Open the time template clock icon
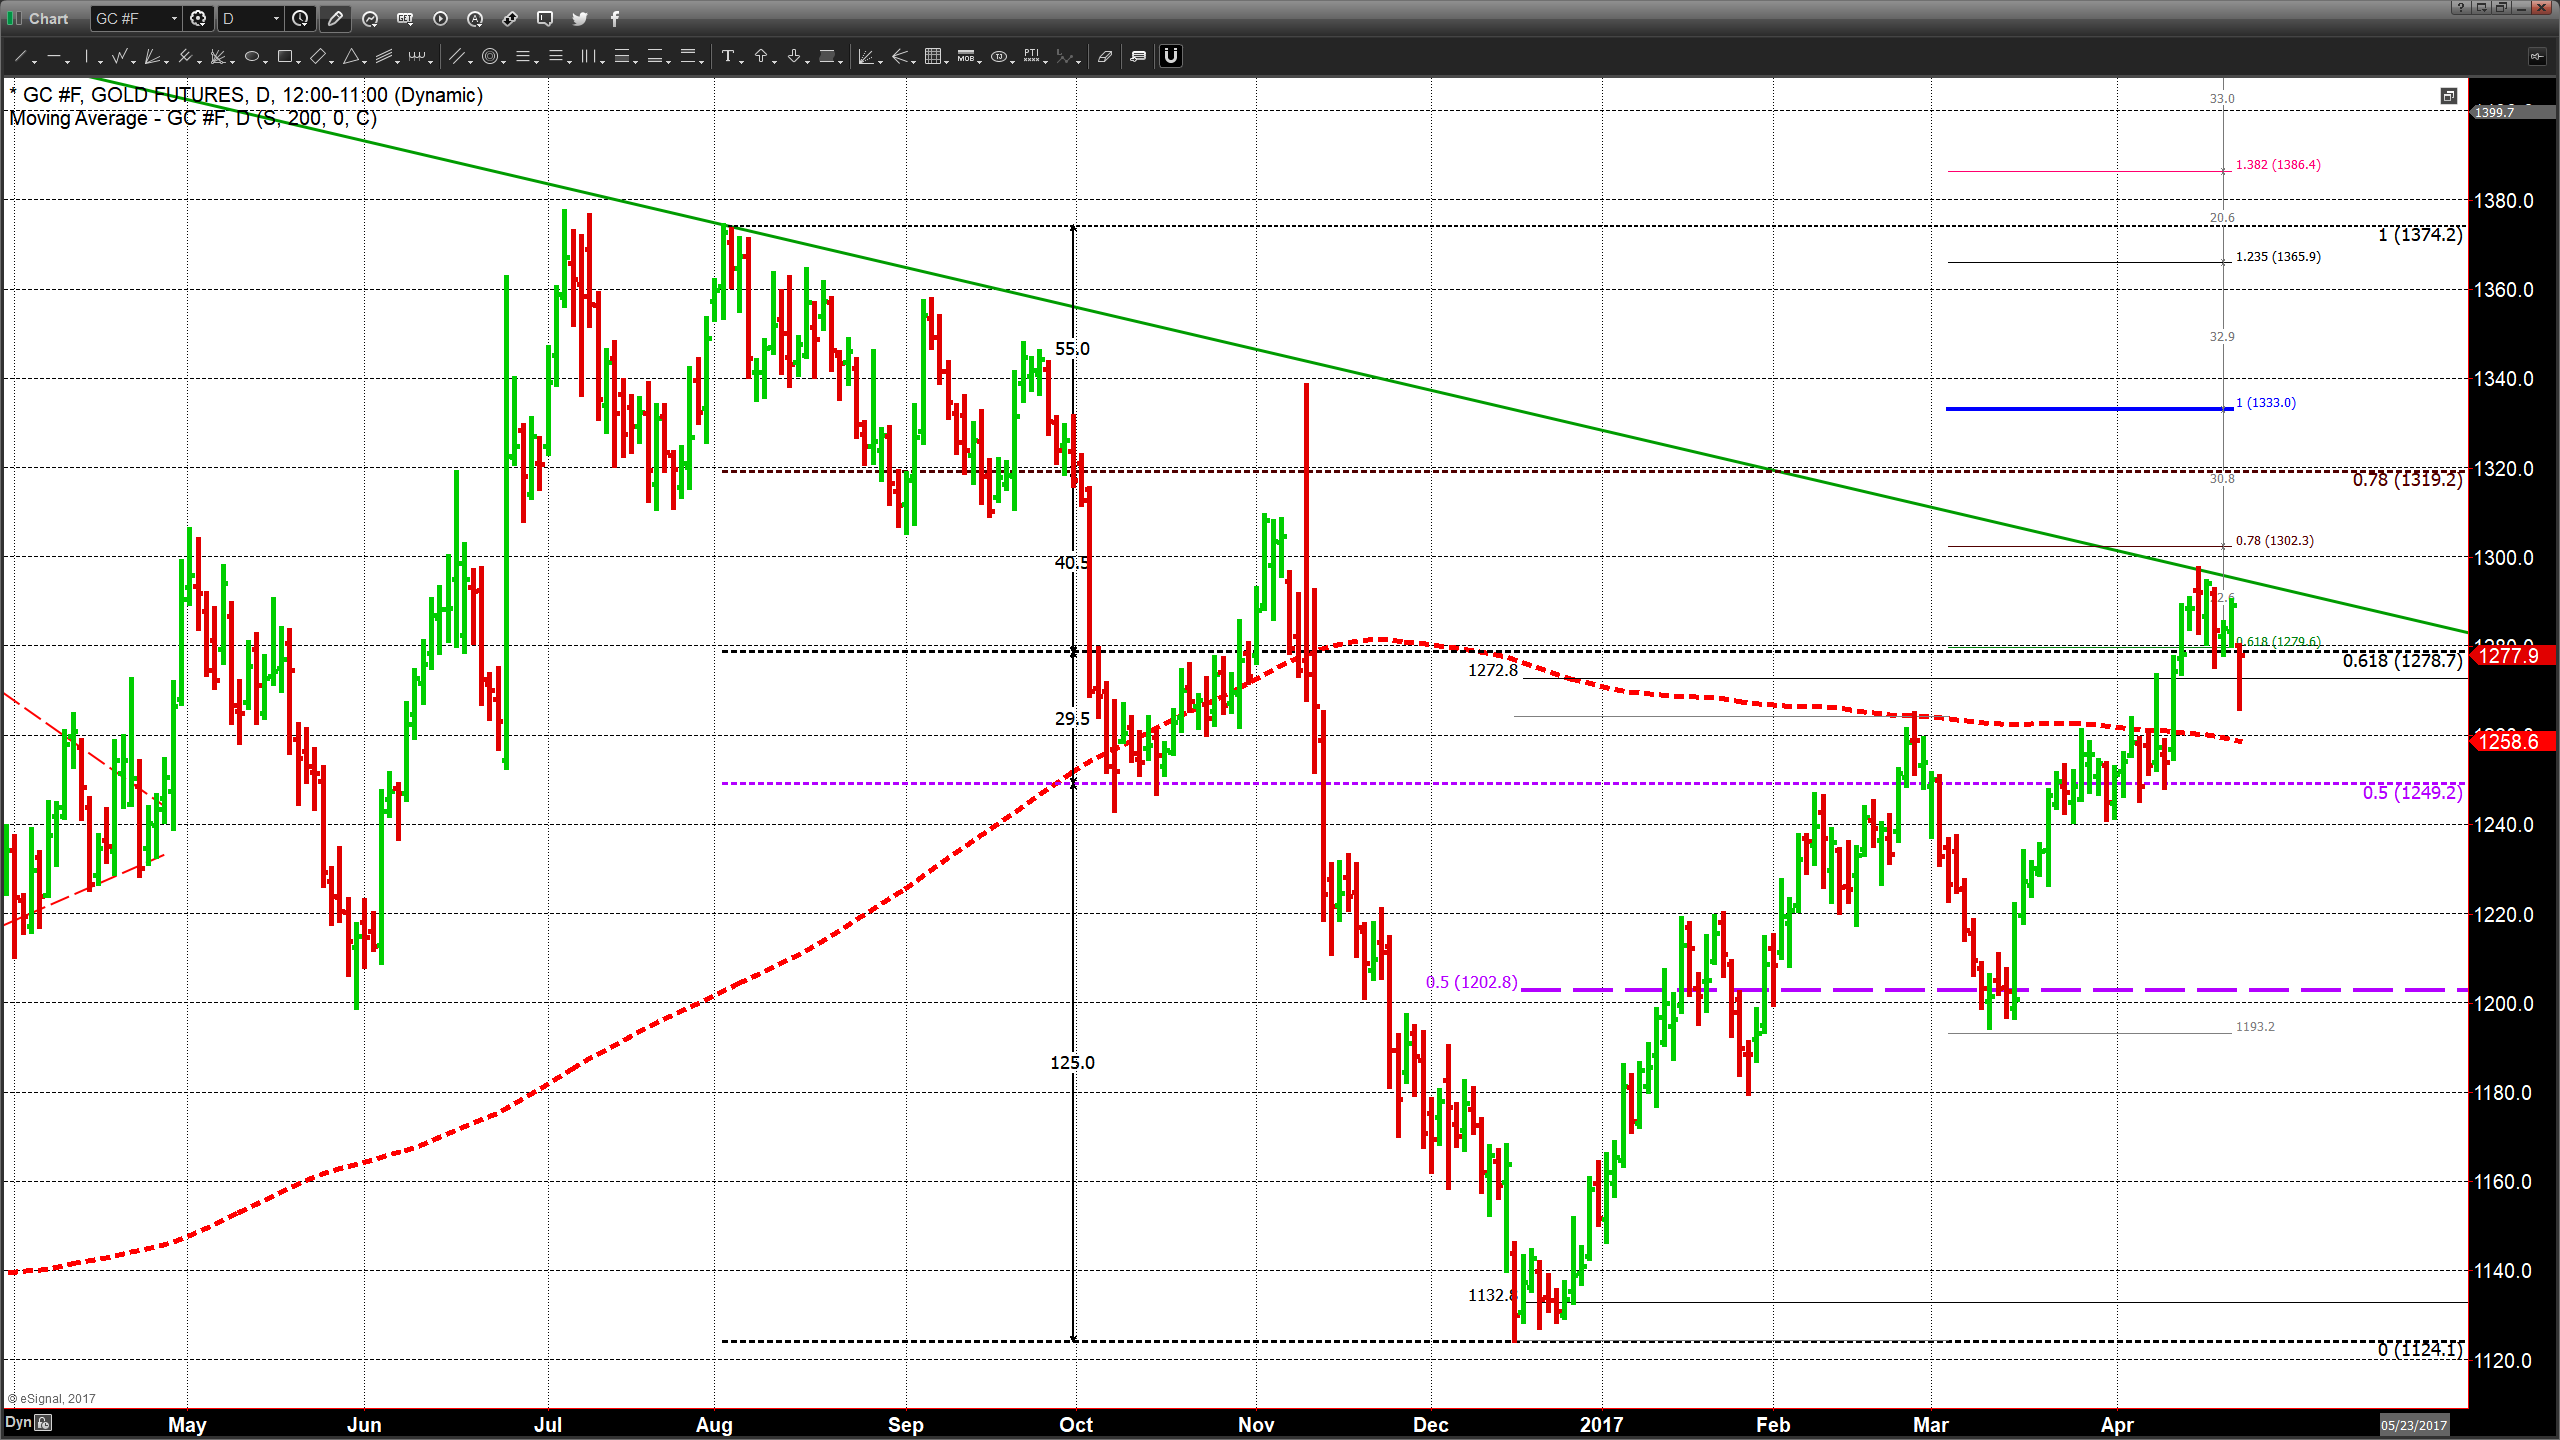2560x1440 pixels. coord(300,18)
